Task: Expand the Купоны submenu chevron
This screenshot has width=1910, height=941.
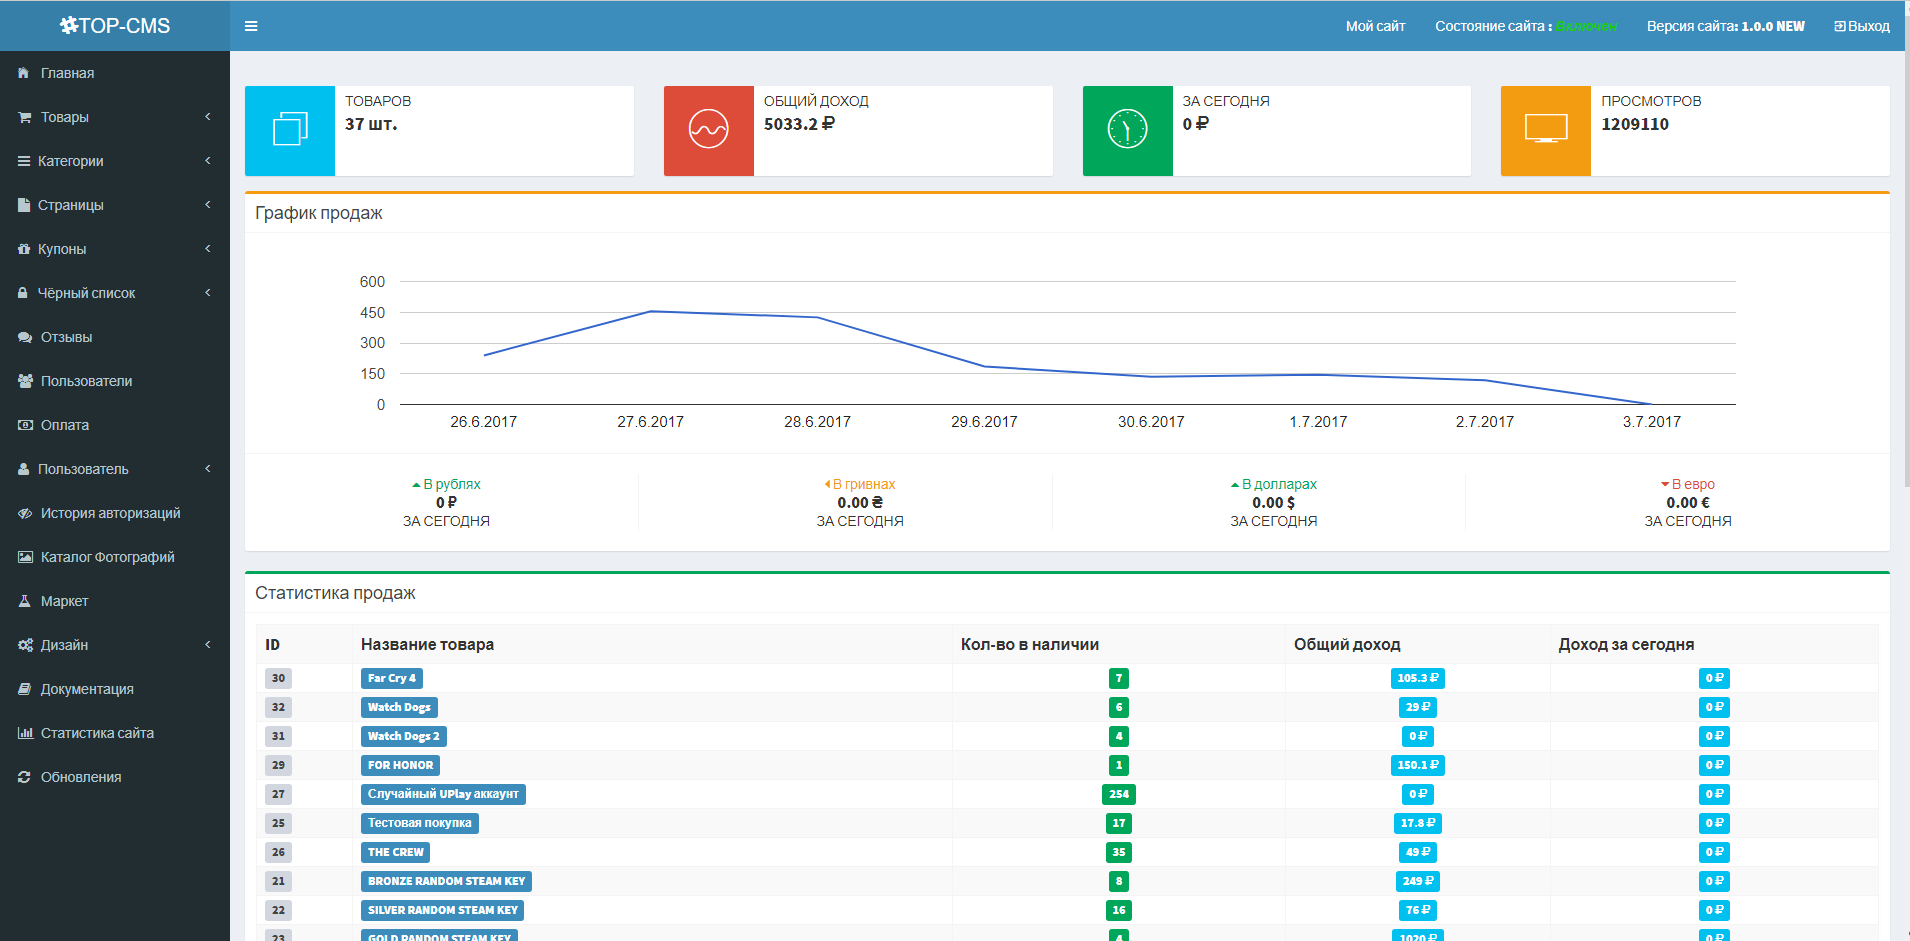Action: pyautogui.click(x=208, y=249)
